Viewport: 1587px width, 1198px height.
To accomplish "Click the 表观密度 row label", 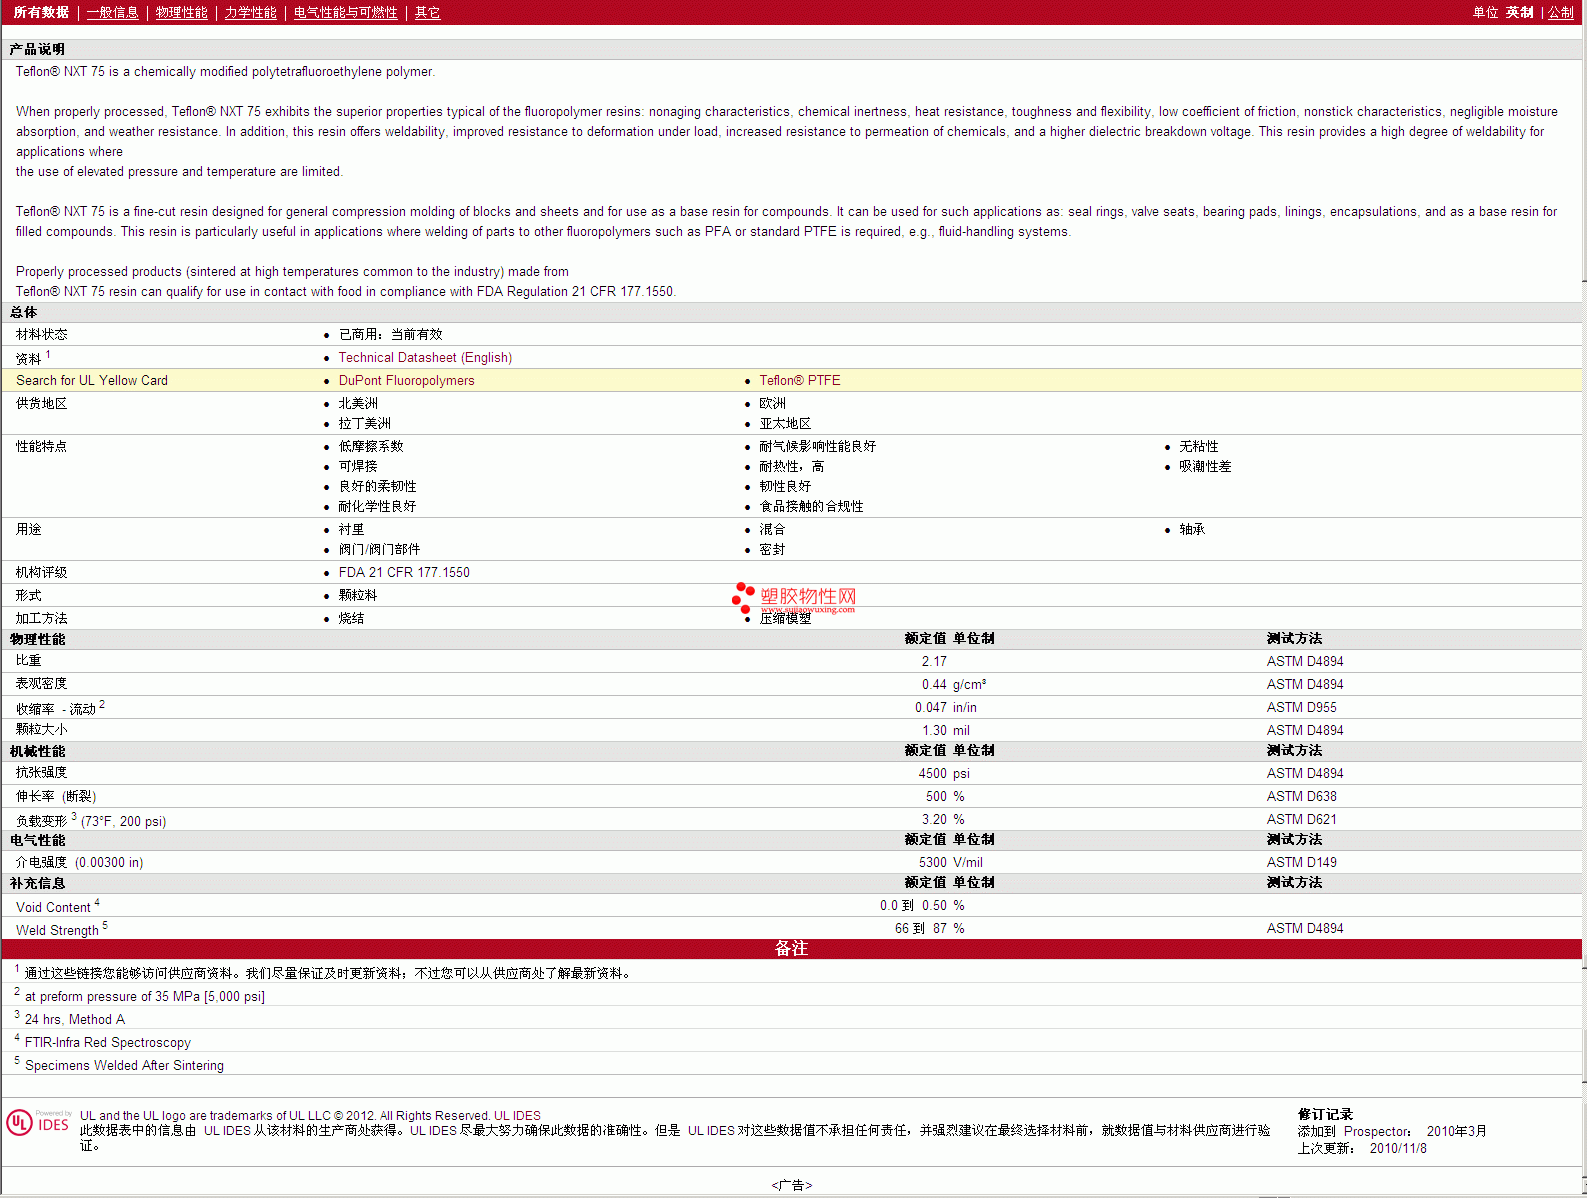I will (41, 683).
